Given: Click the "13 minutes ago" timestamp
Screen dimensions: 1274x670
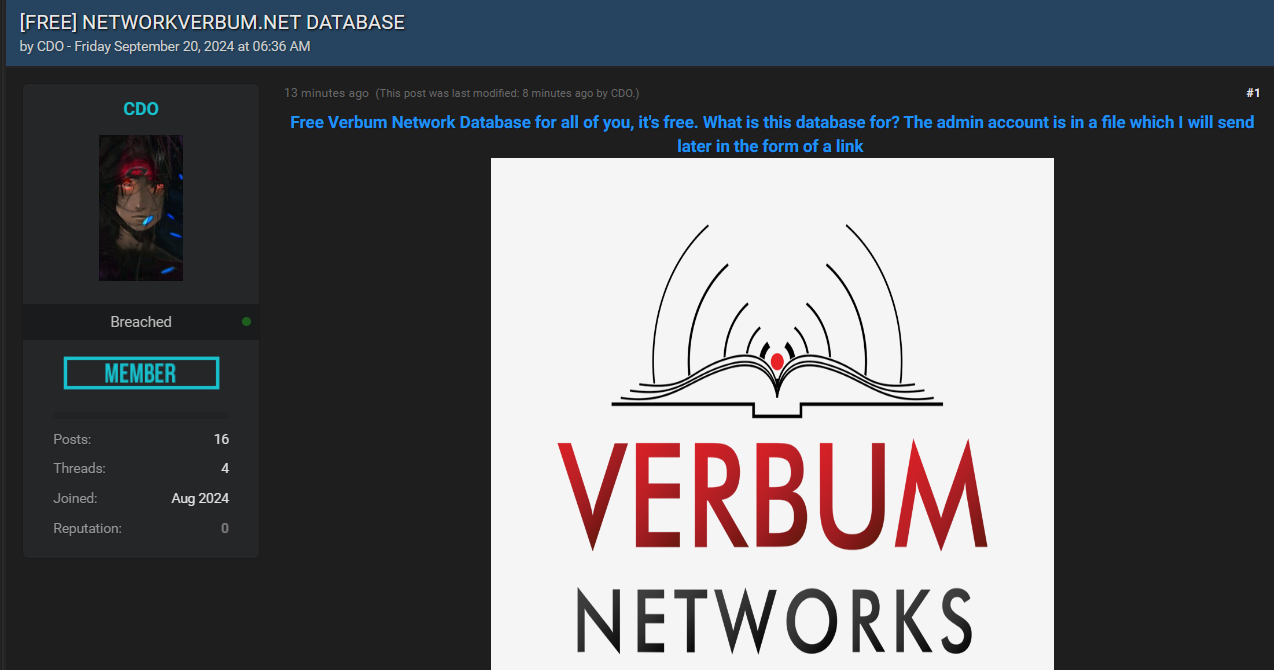Looking at the screenshot, I should 326,93.
